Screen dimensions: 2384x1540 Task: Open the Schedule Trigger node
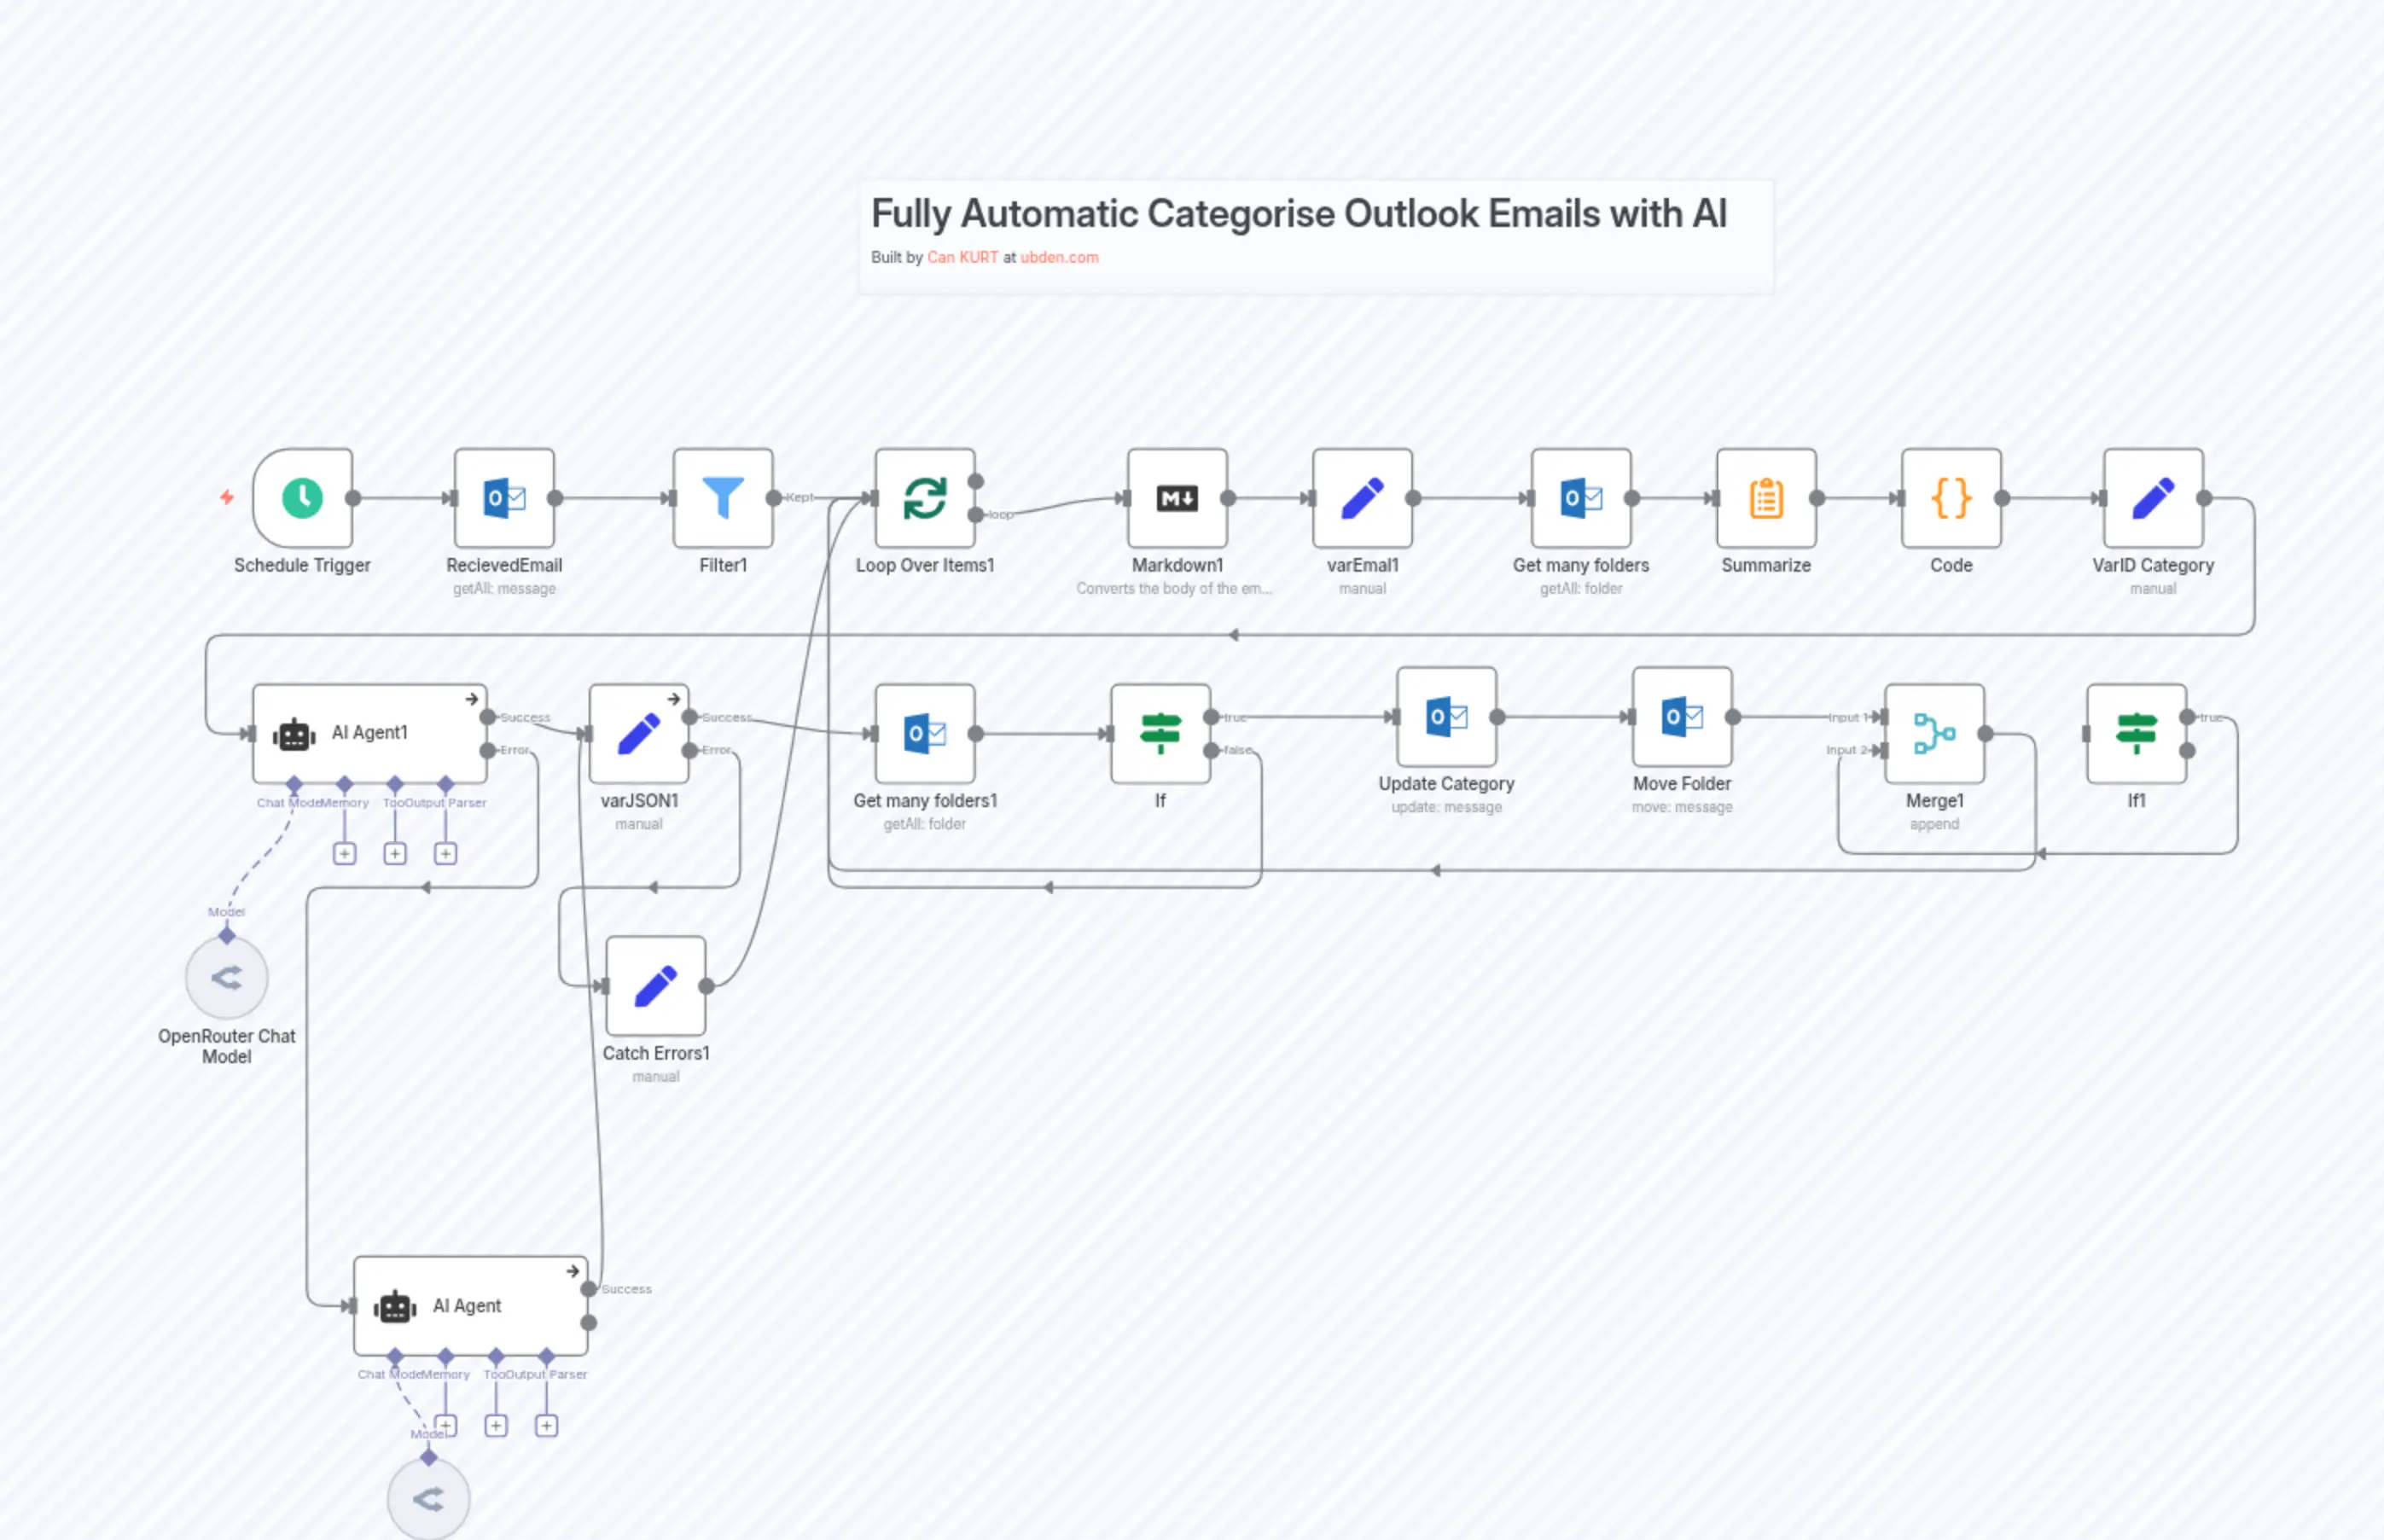(x=302, y=497)
